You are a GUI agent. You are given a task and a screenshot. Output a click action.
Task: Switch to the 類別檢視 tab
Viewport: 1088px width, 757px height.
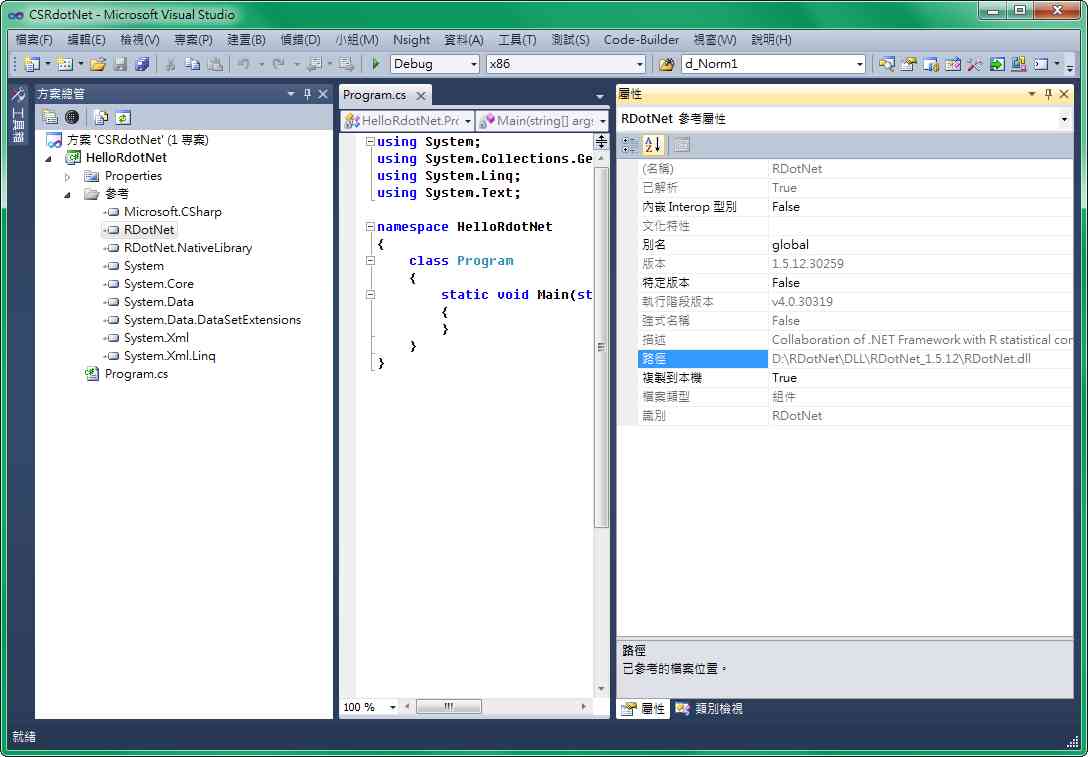709,708
